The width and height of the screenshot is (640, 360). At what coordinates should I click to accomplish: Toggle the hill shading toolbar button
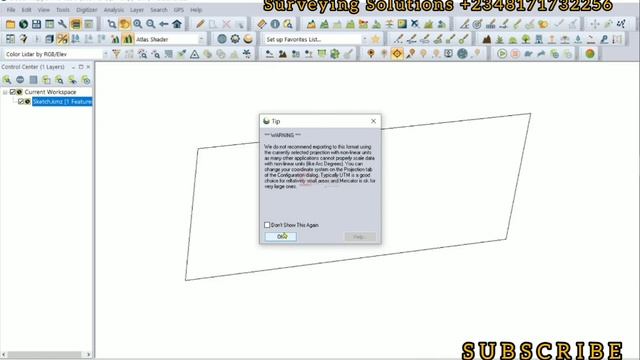128,39
